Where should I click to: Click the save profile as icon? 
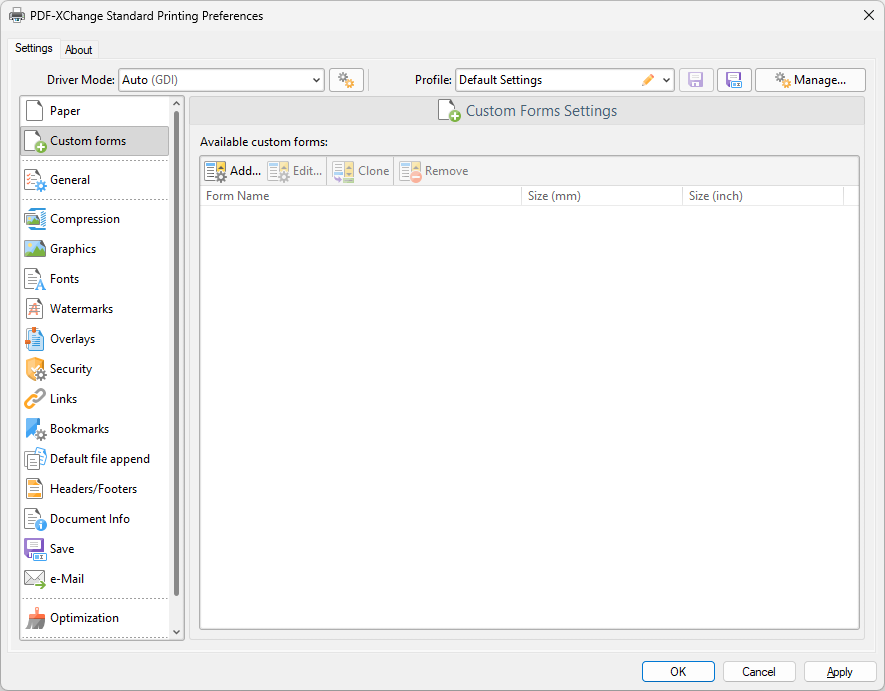[x=734, y=80]
